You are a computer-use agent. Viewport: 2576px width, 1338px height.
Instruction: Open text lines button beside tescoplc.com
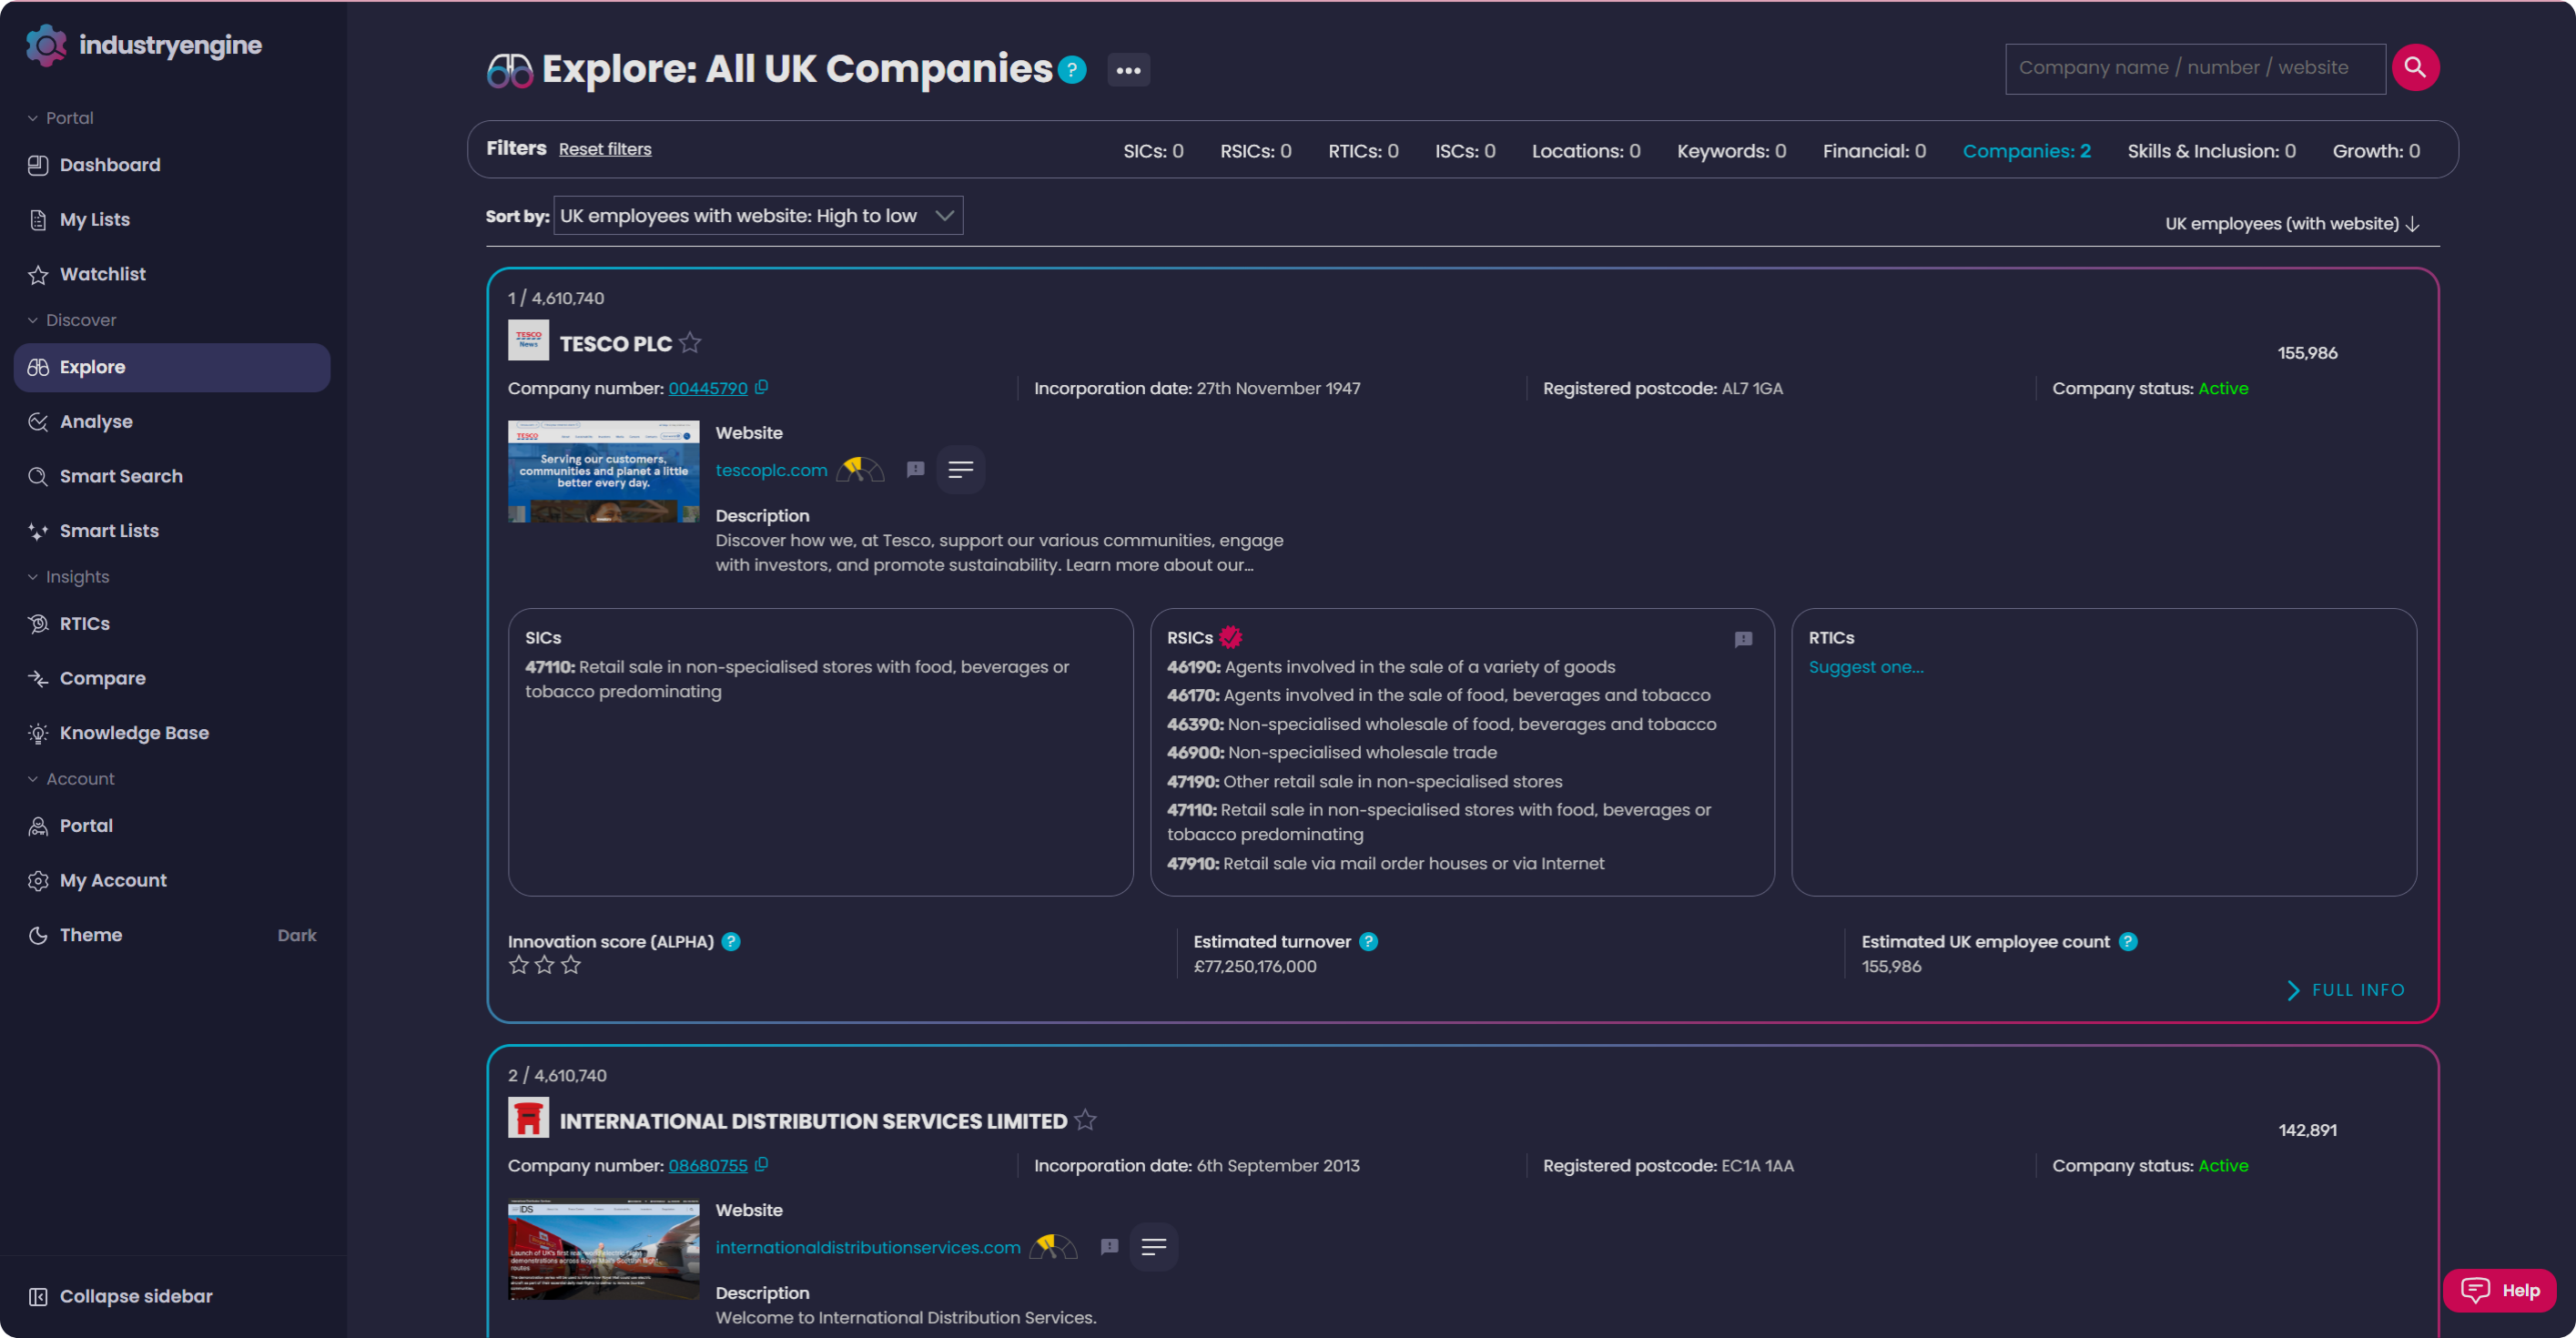pos(960,469)
